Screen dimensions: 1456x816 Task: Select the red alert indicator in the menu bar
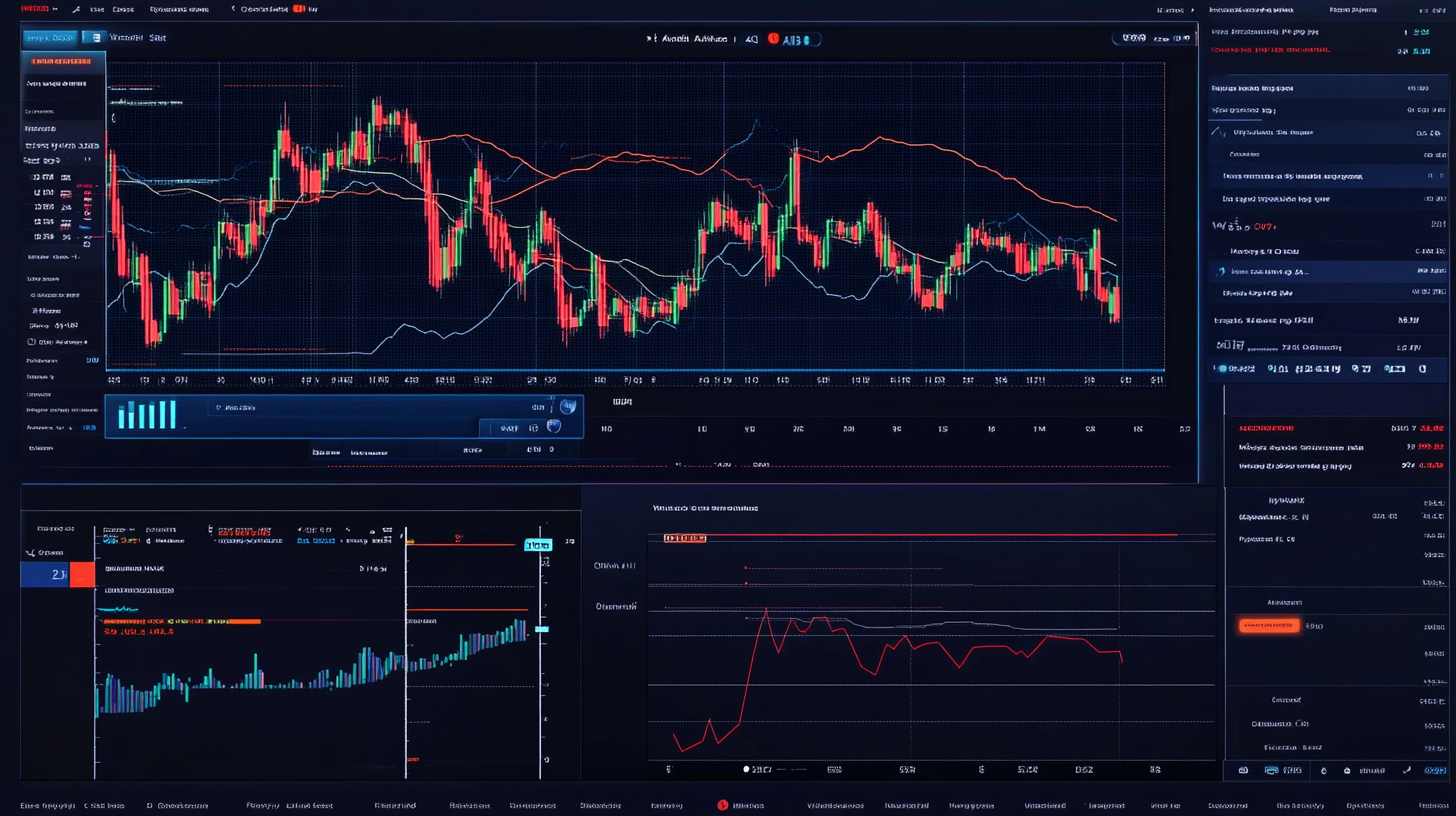click(298, 9)
